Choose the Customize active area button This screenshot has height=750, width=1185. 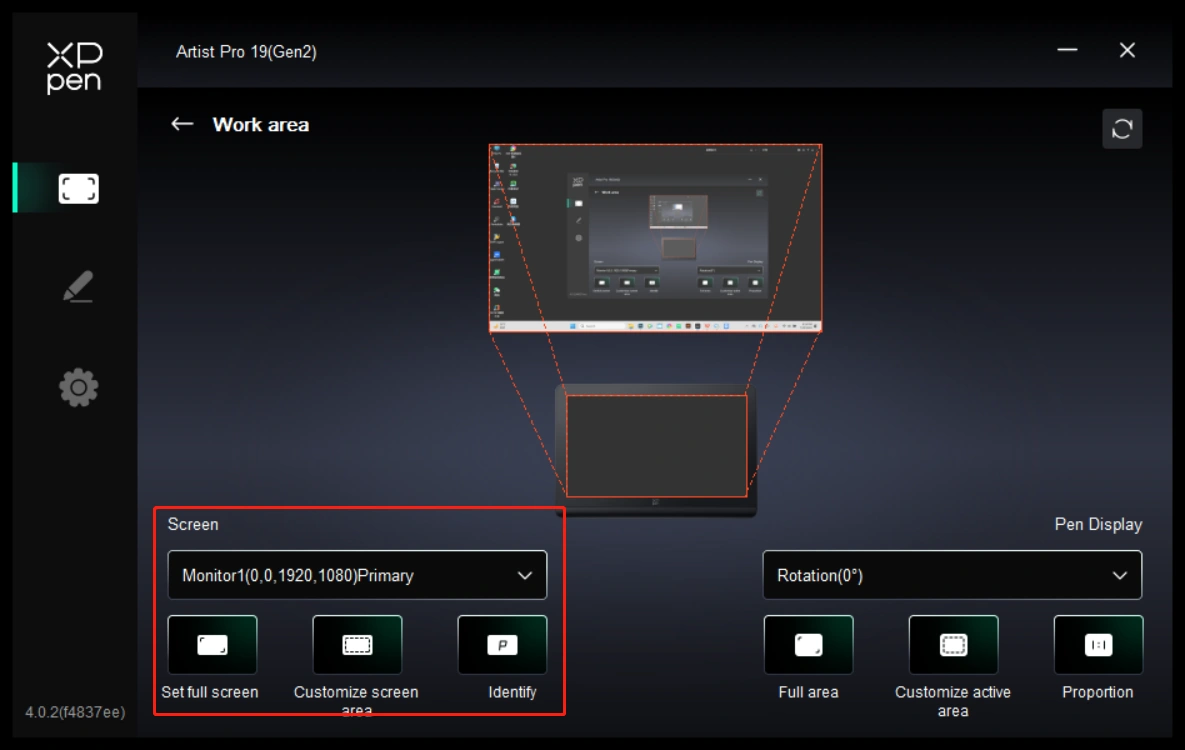tap(953, 645)
